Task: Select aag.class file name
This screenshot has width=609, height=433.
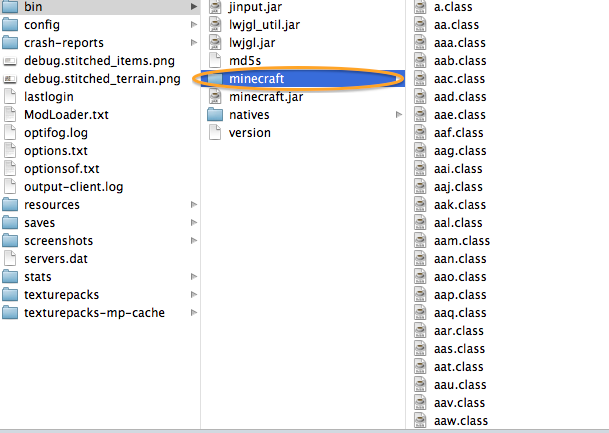Action: pos(460,151)
